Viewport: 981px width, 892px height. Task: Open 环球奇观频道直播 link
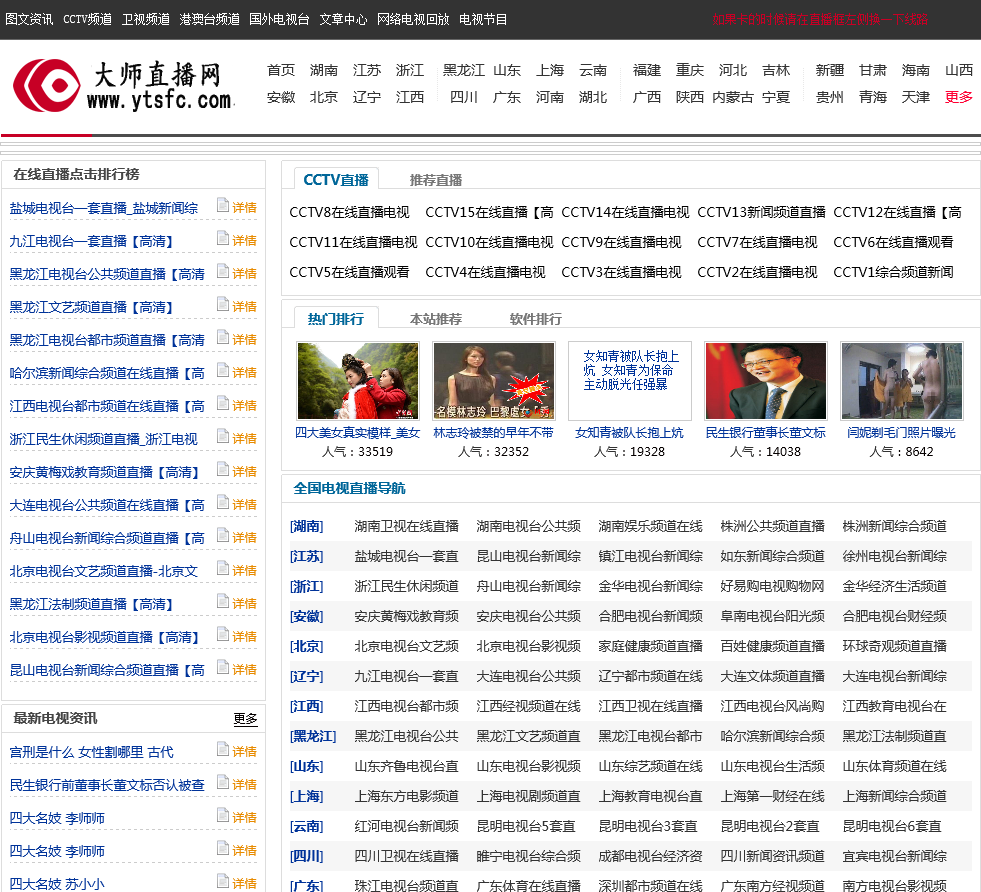pos(895,647)
